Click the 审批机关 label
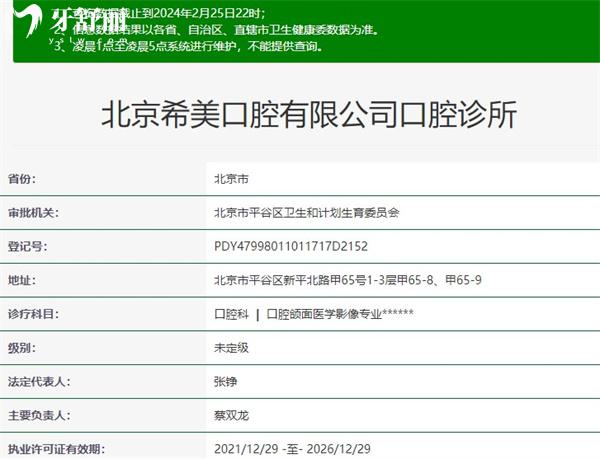600x459 pixels. click(x=34, y=213)
